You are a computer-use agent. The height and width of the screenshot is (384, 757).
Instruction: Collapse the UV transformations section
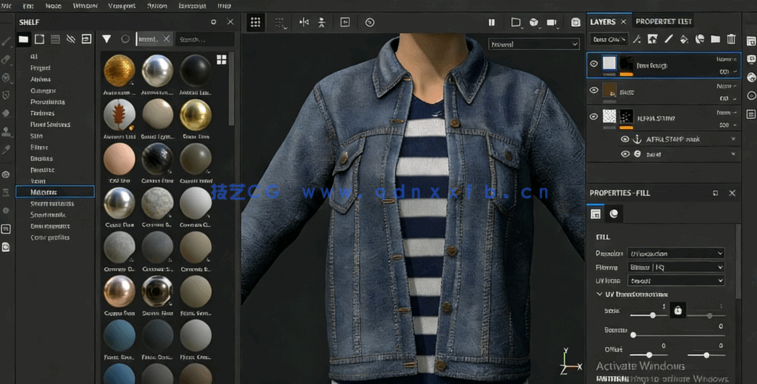pos(599,294)
